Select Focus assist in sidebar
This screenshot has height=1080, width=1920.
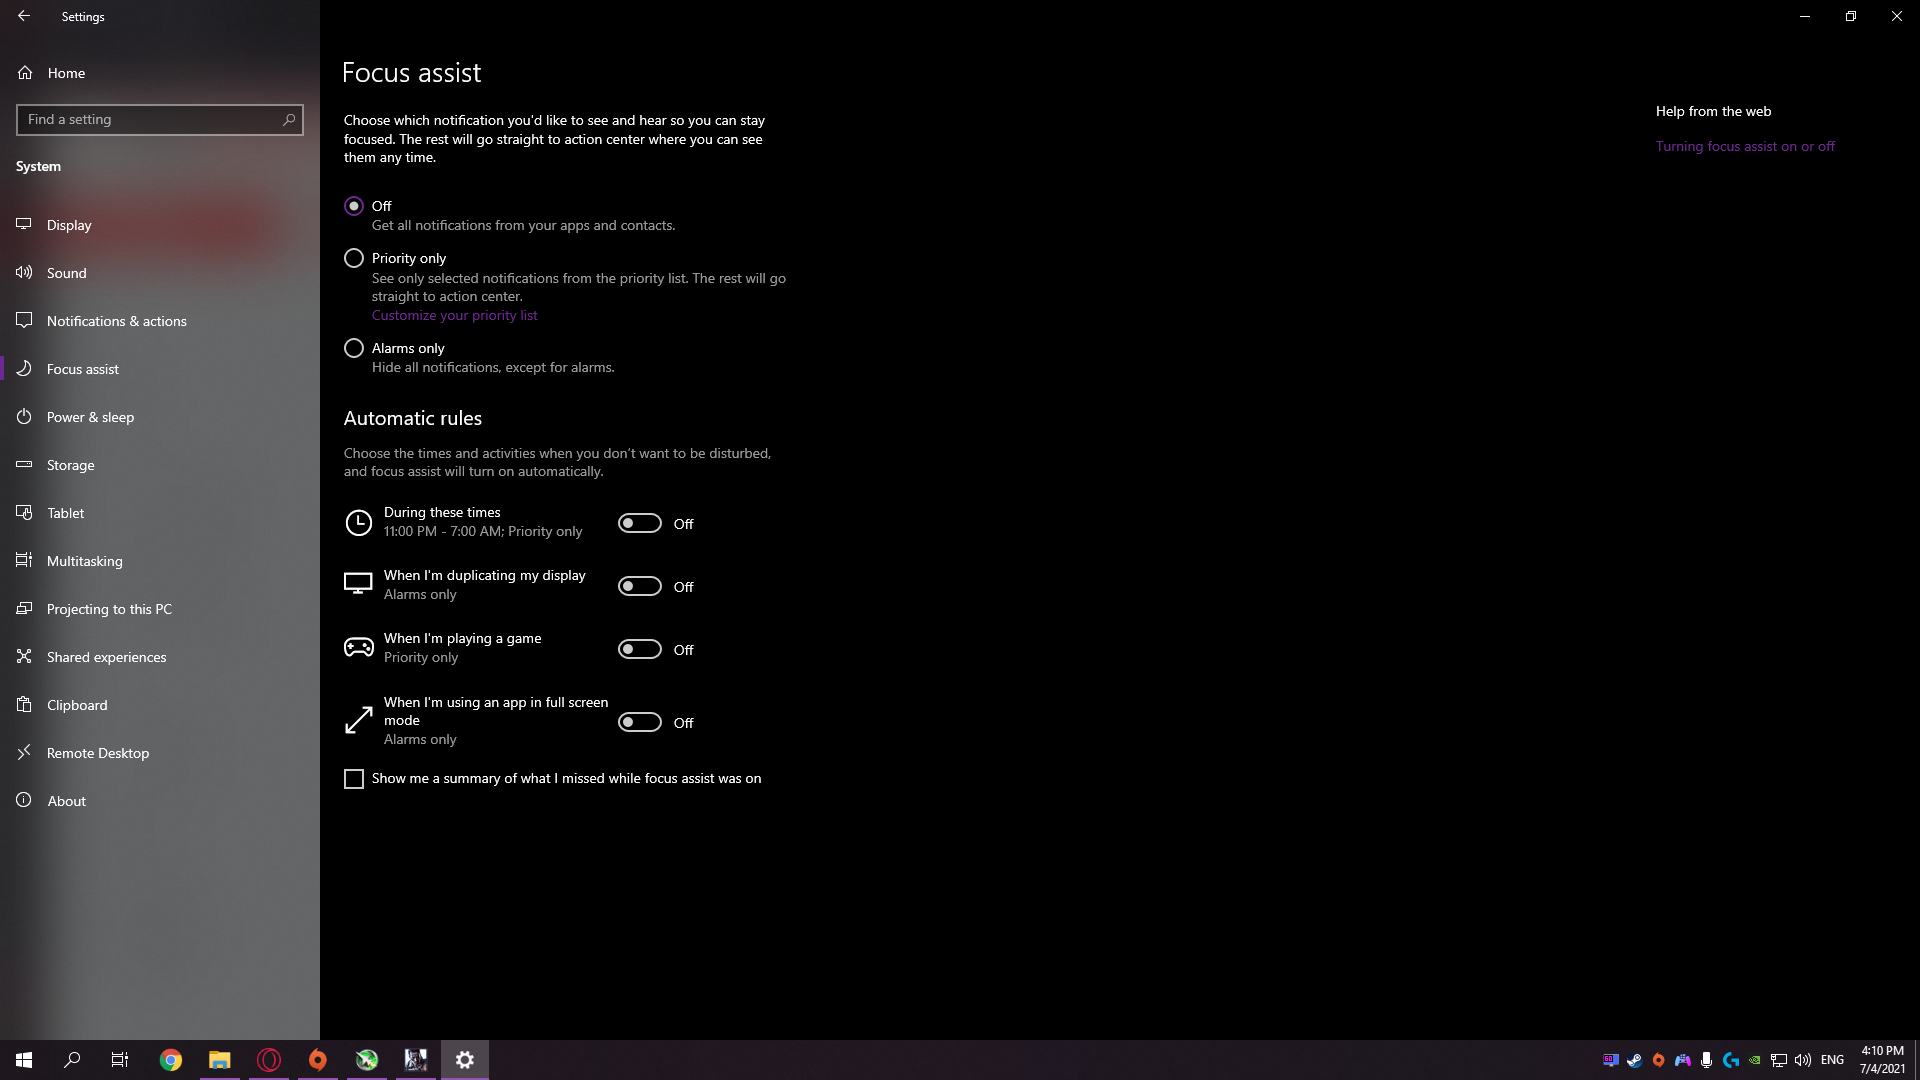point(160,369)
